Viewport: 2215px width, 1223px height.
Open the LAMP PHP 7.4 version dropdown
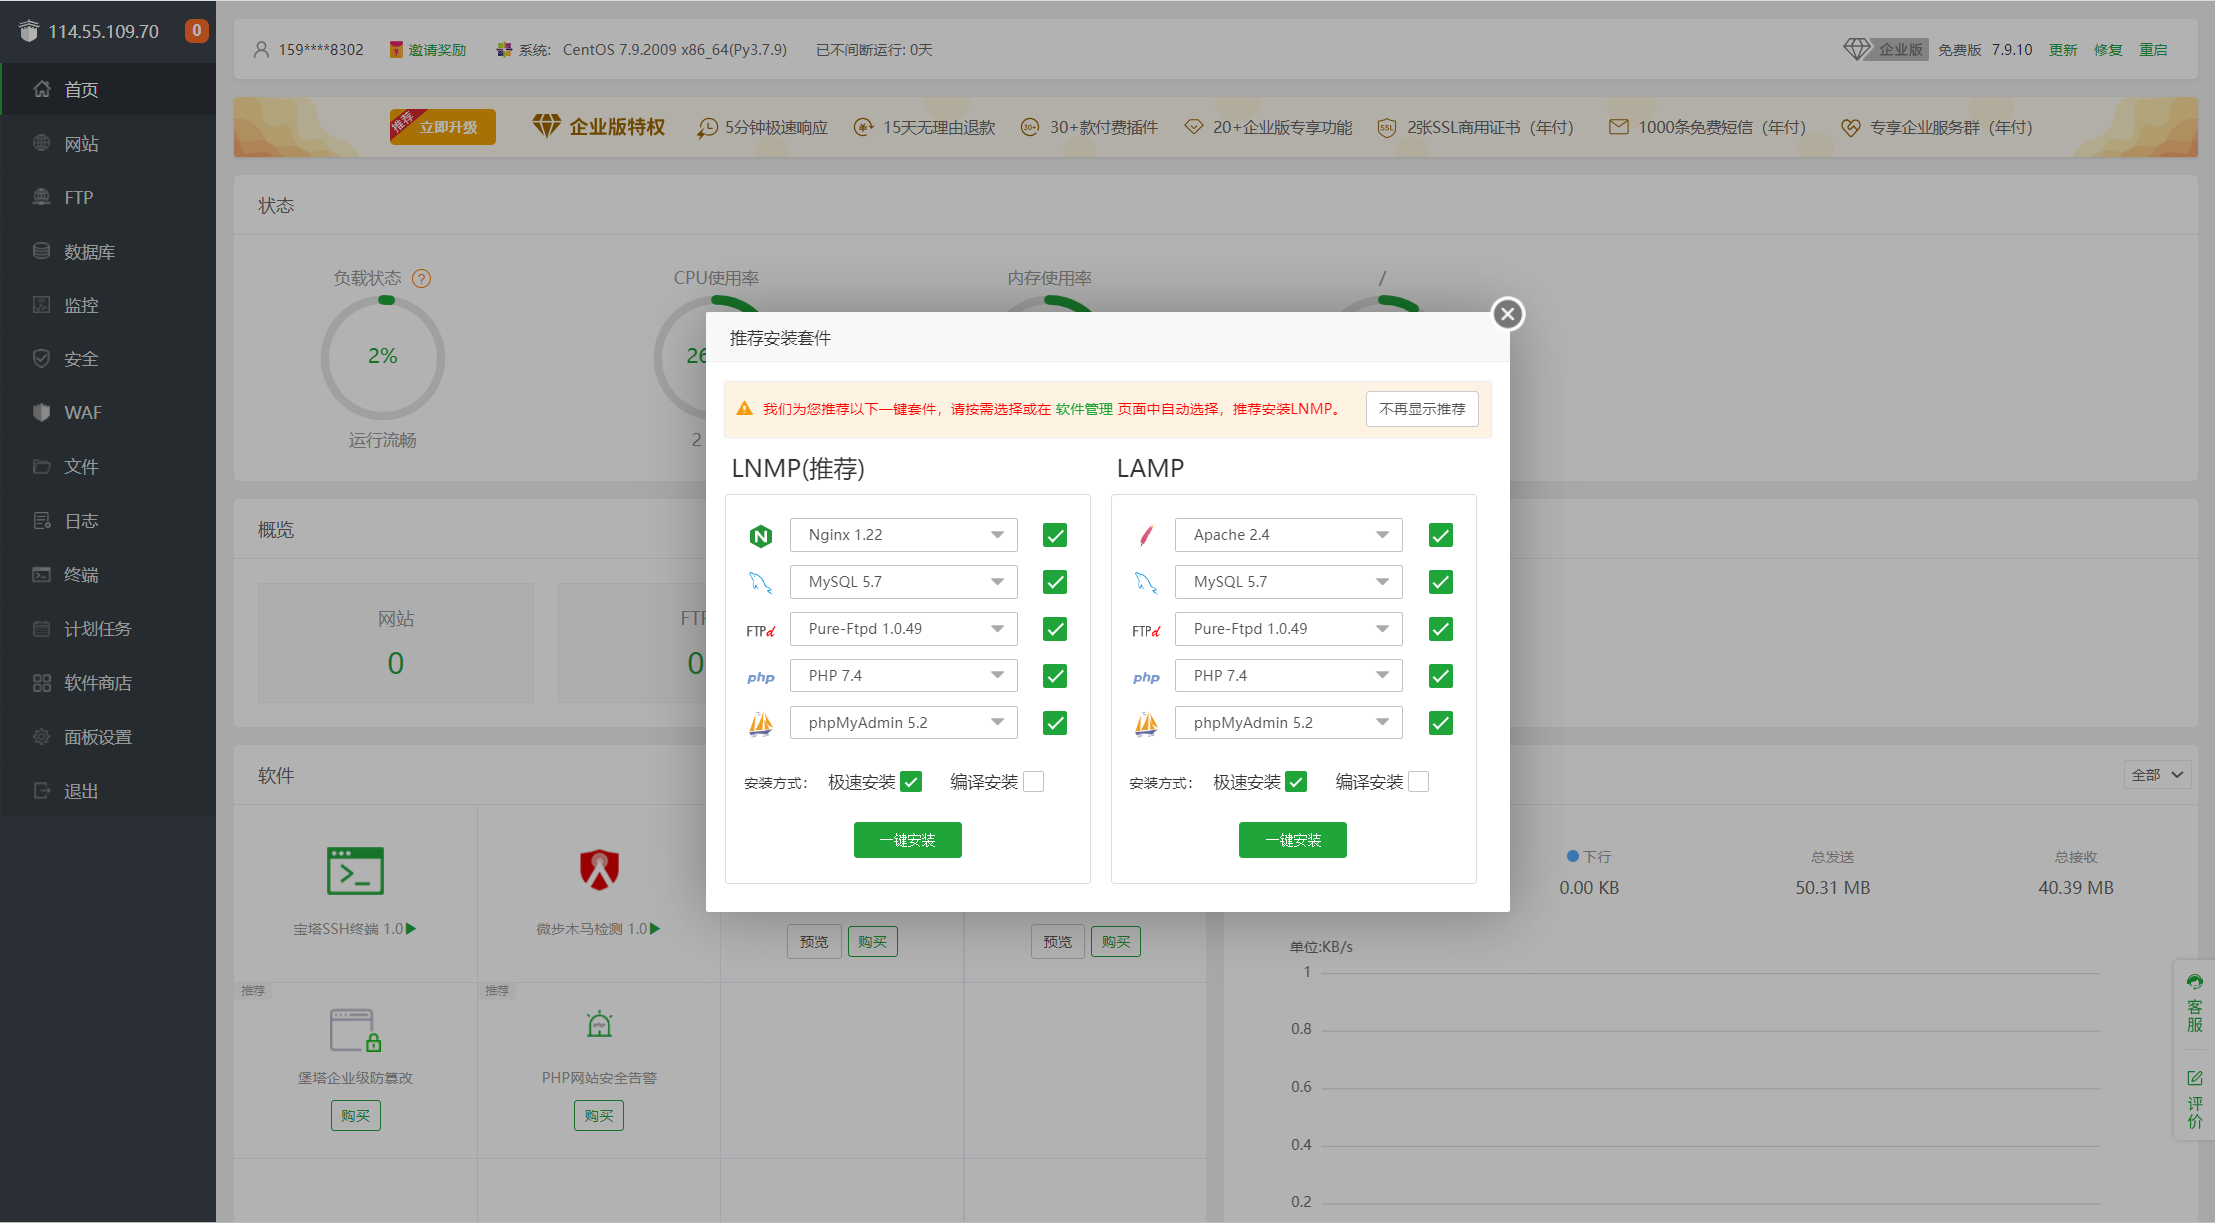click(x=1289, y=676)
